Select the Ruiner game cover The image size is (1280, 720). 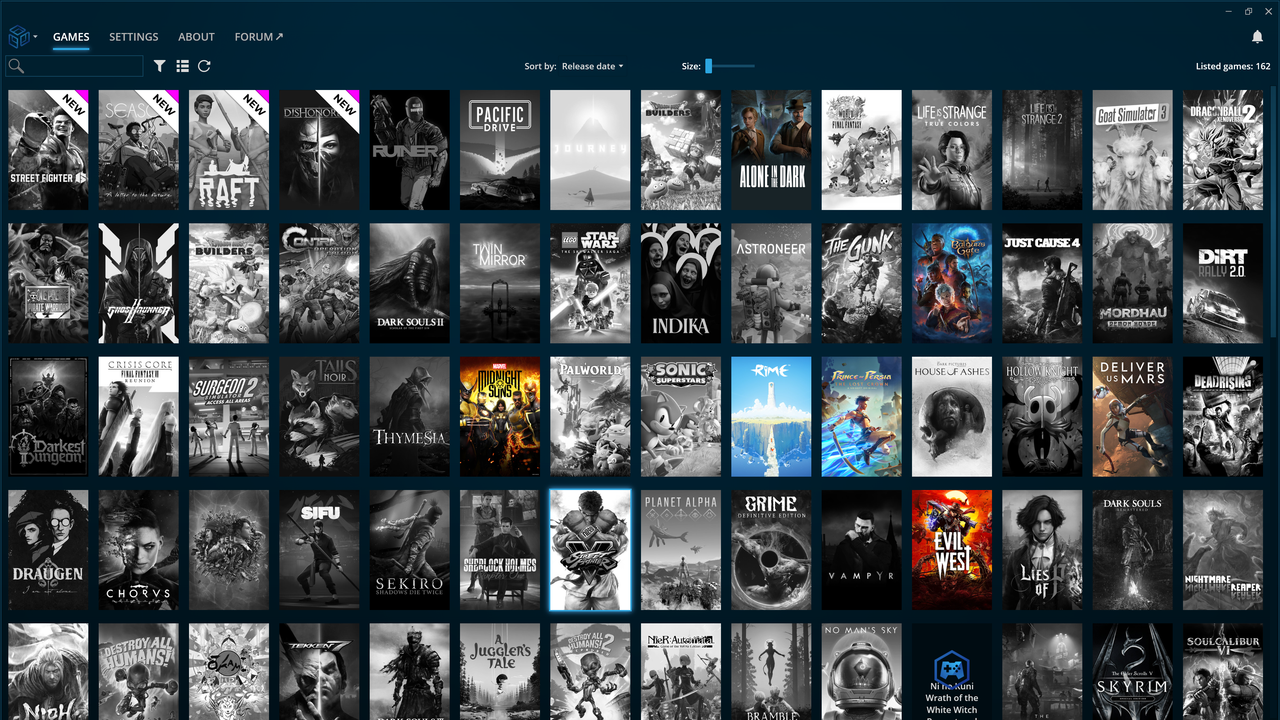pos(410,150)
